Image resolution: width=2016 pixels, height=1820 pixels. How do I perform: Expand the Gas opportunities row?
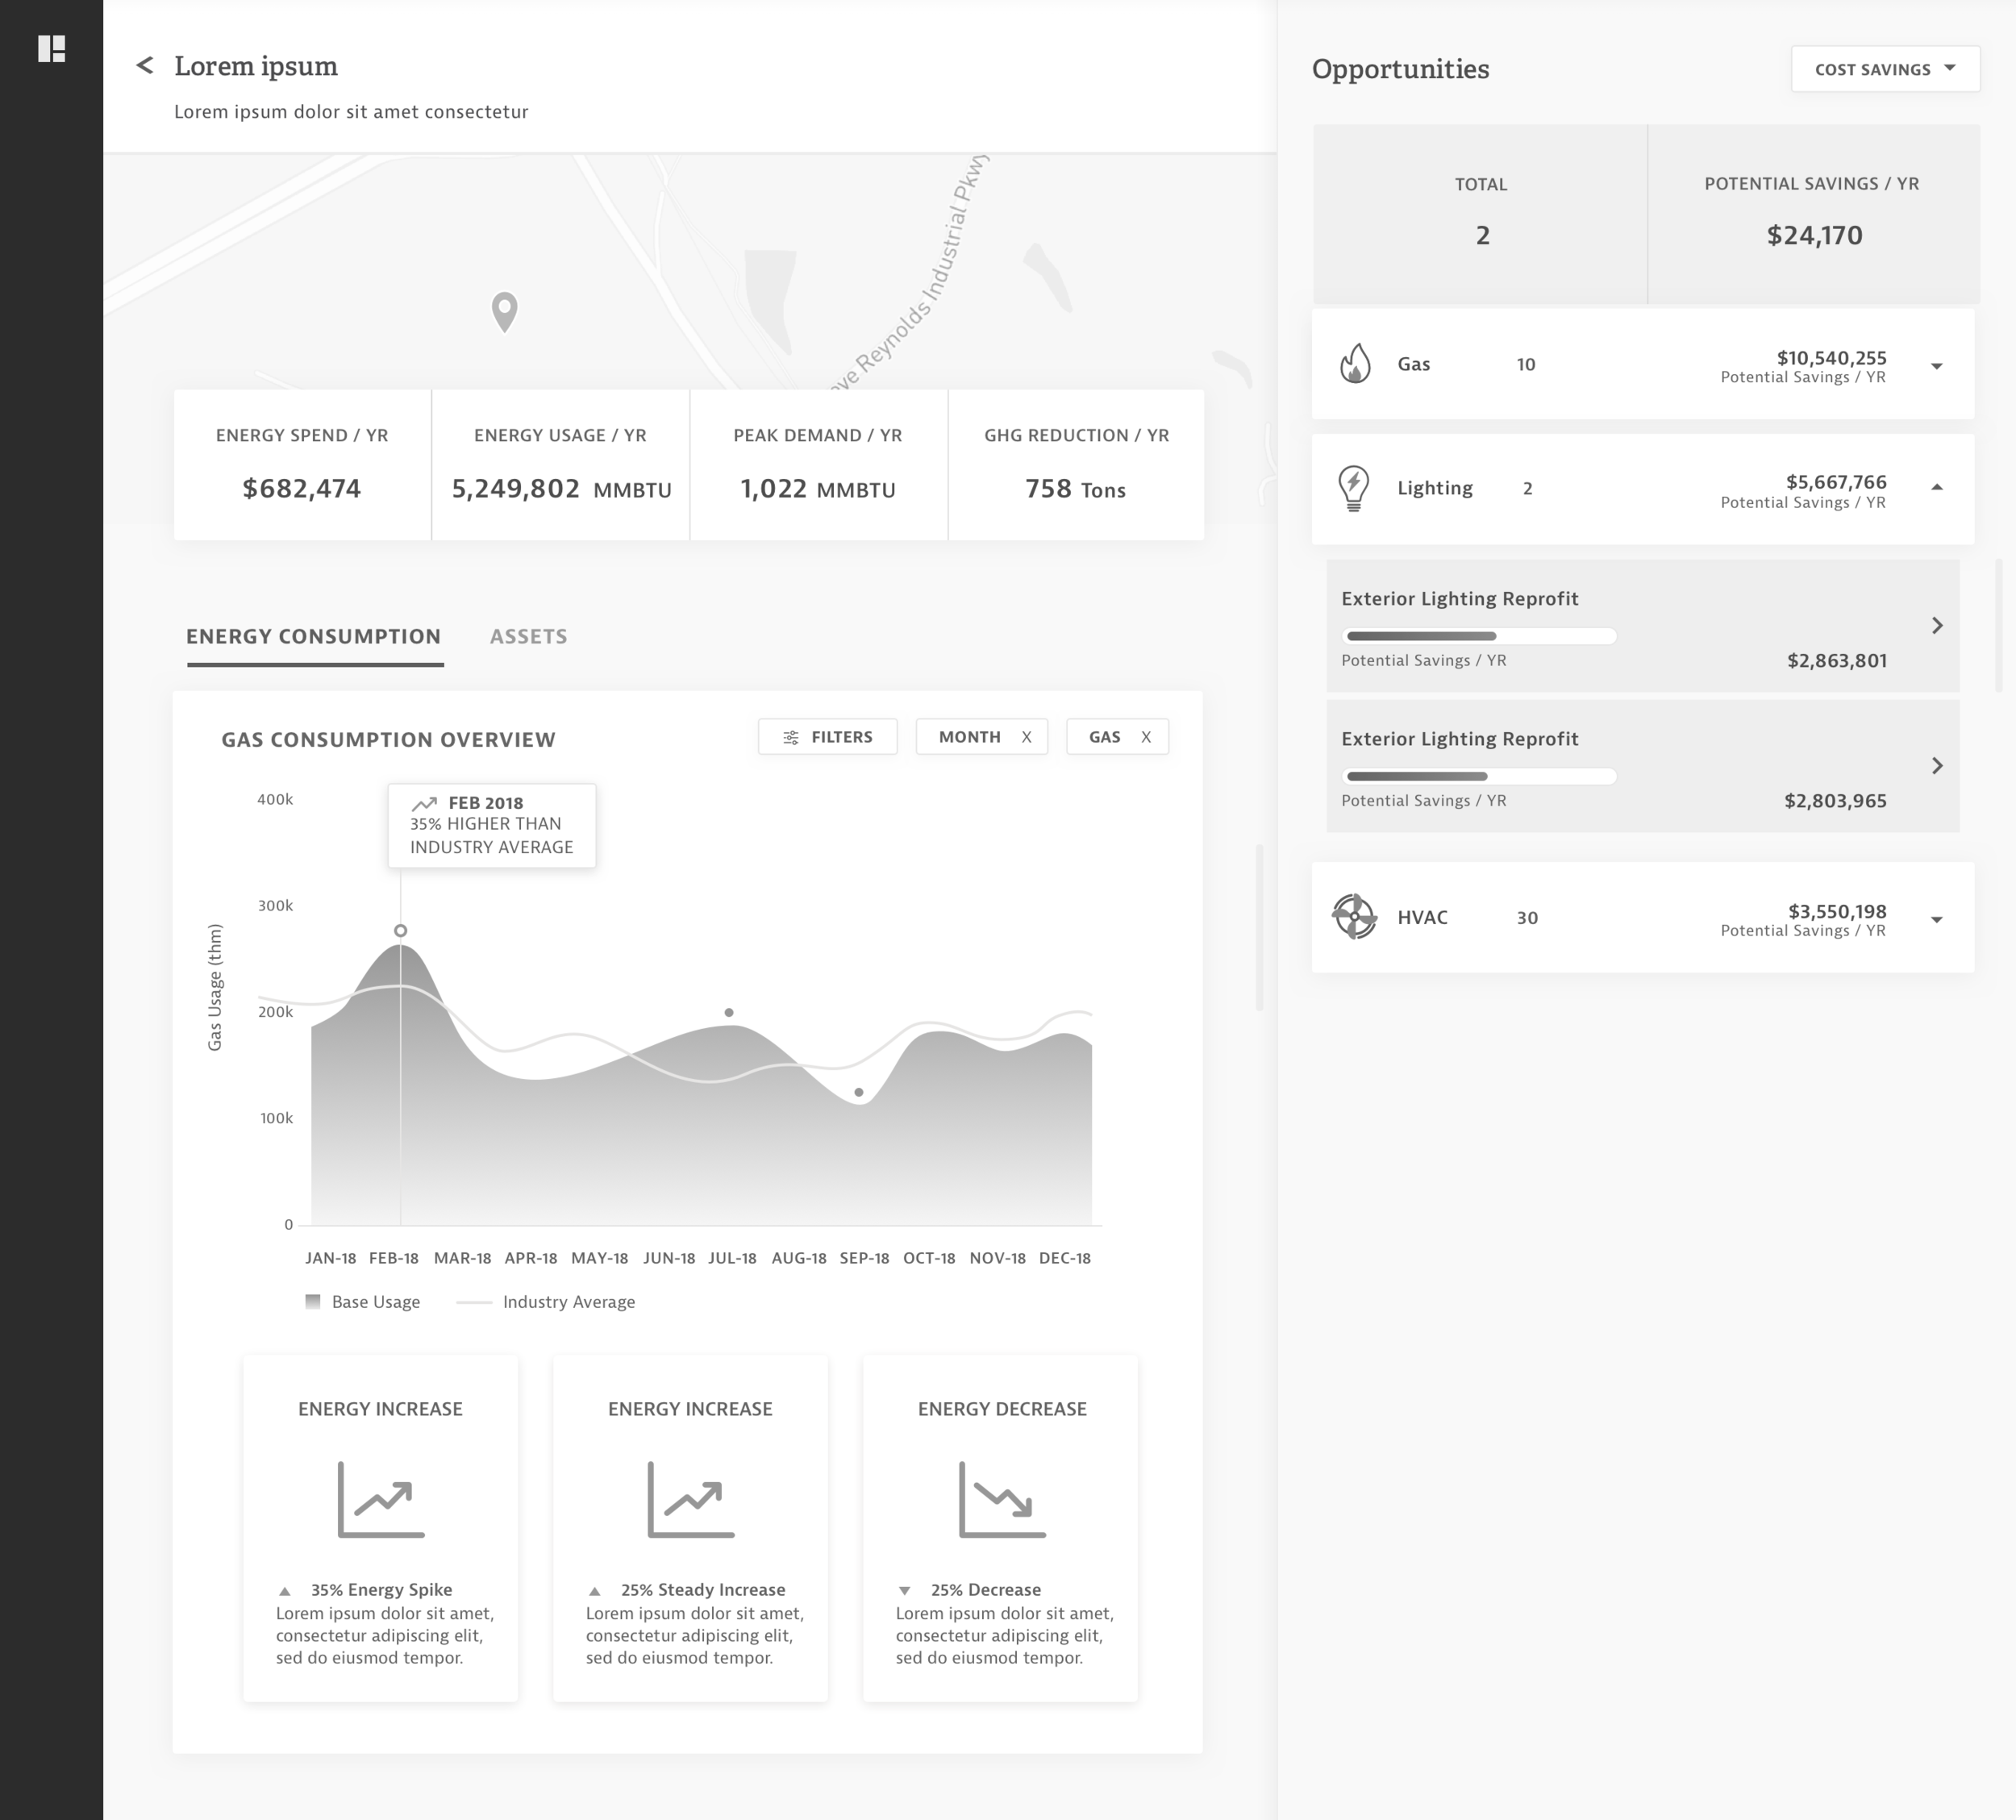pos(1936,366)
